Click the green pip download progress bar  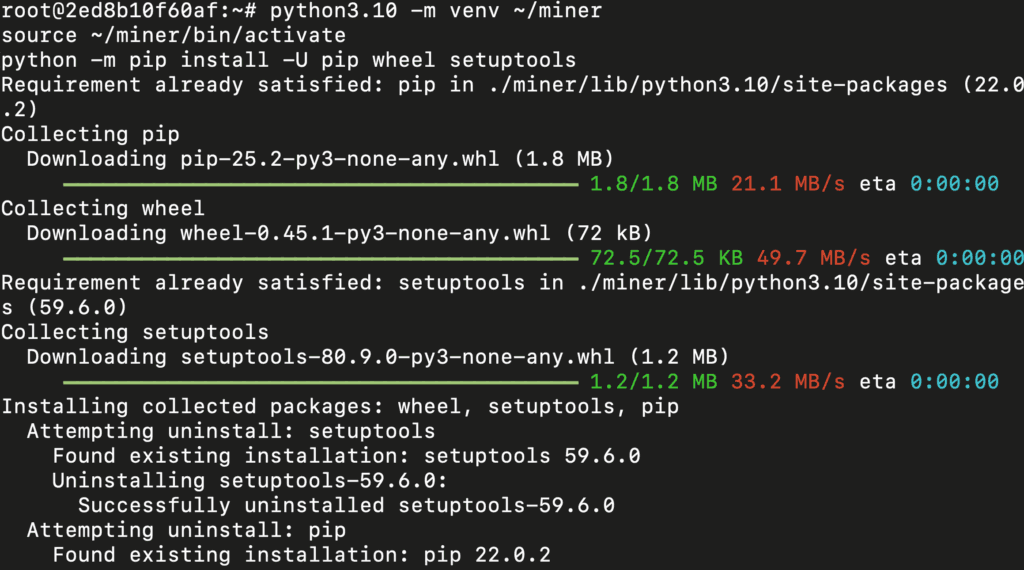320,184
